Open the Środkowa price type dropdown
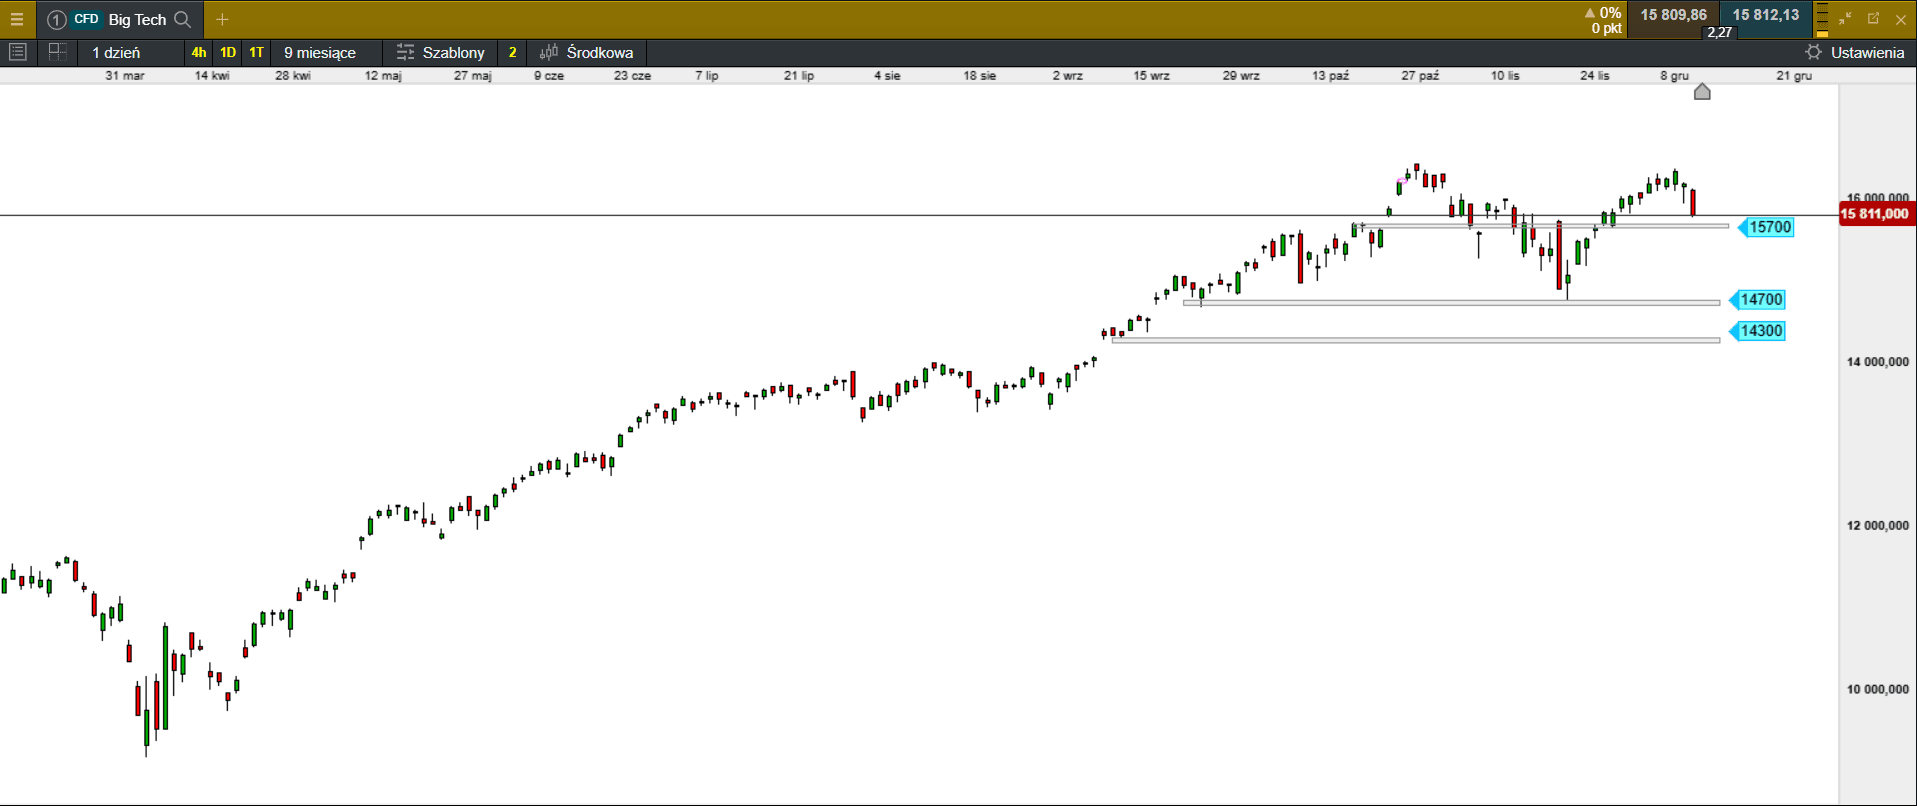Image resolution: width=1917 pixels, height=806 pixels. 587,52
